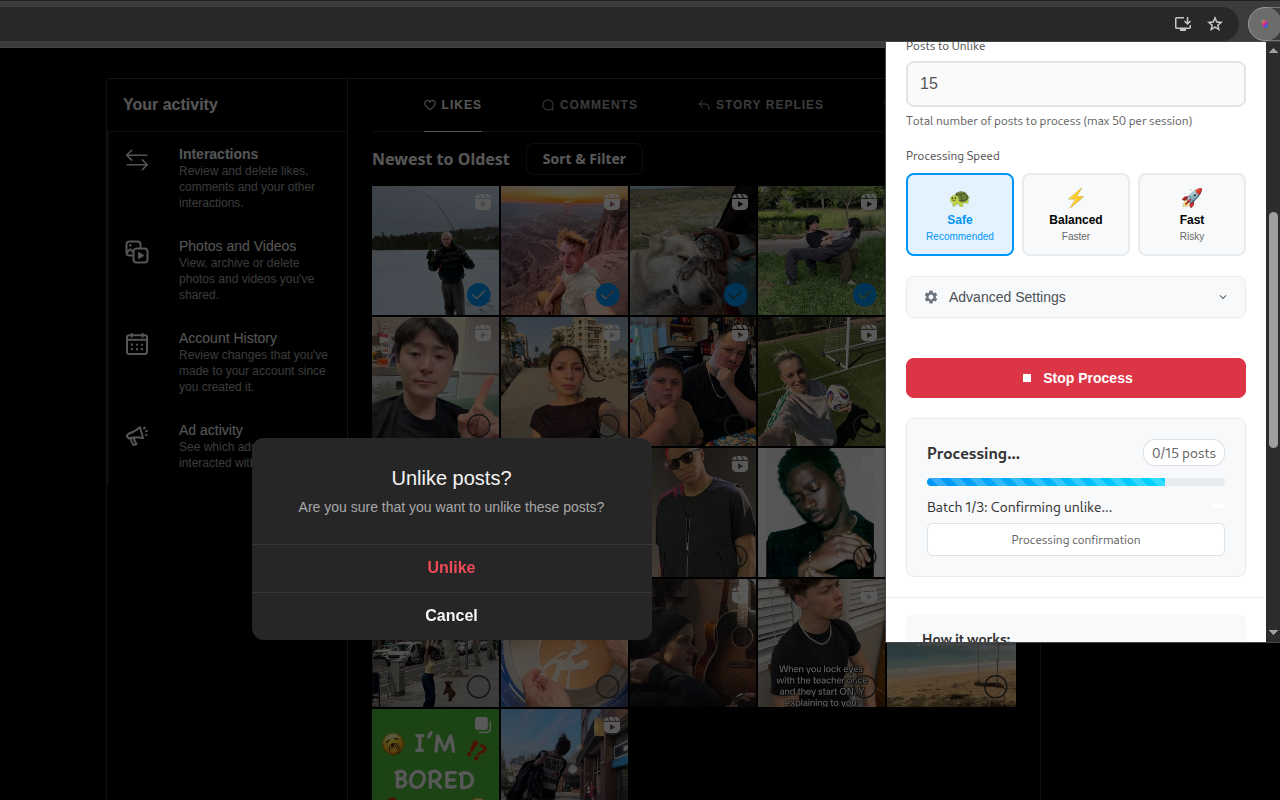This screenshot has height=800, width=1280.
Task: Deselect the sunset selfie checkmark
Action: click(x=607, y=294)
